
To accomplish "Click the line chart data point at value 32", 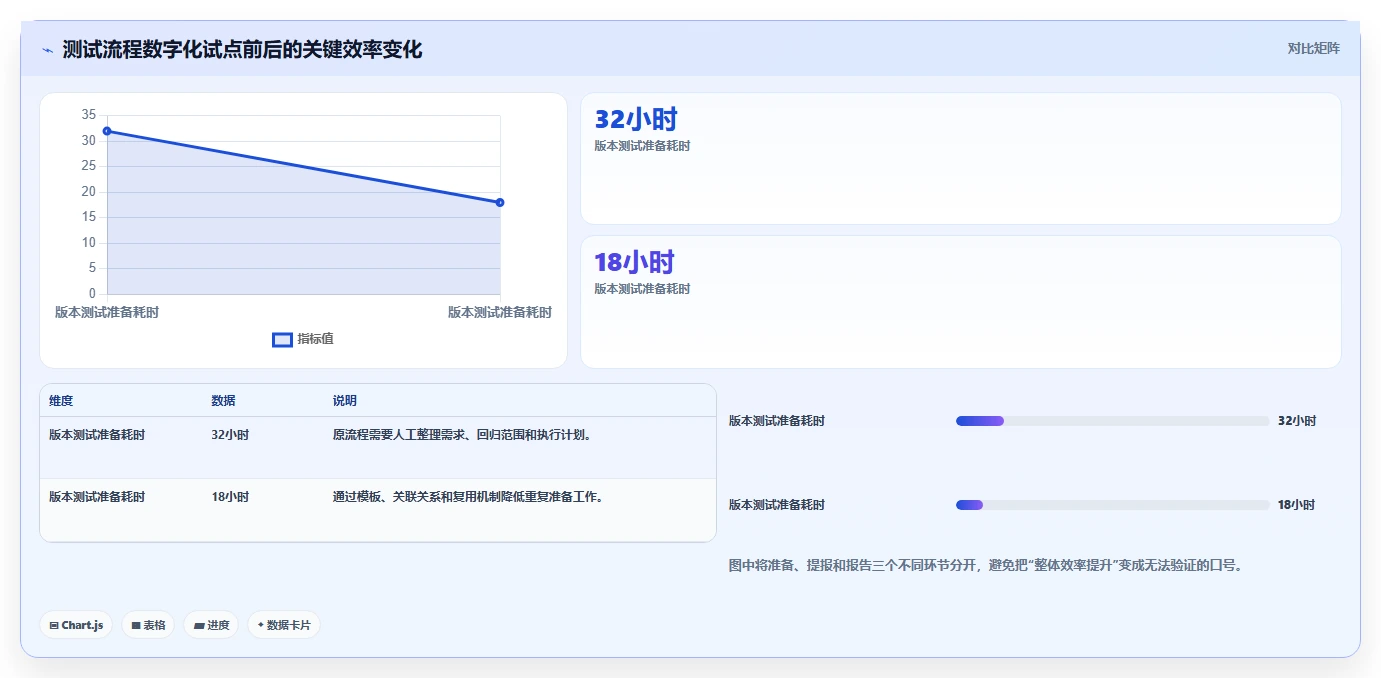I will pyautogui.click(x=107, y=131).
